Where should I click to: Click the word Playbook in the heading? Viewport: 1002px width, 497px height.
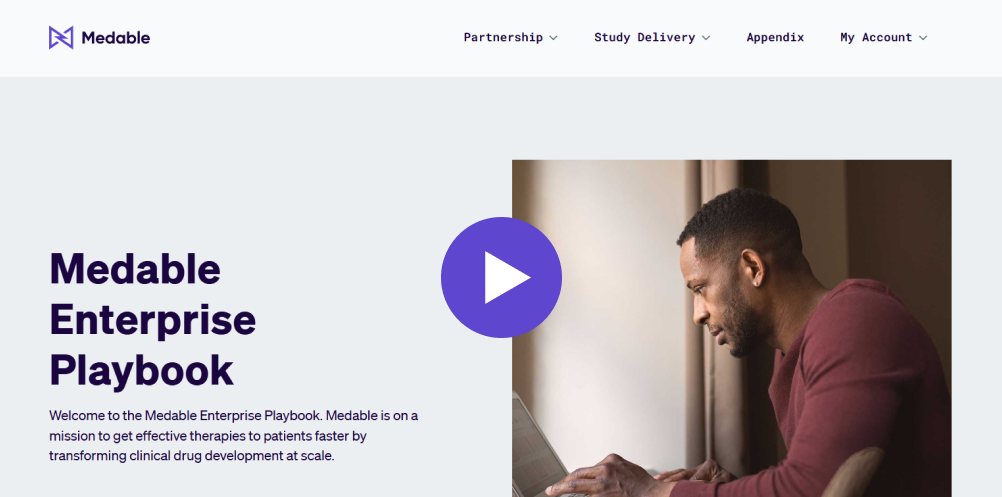tap(142, 370)
